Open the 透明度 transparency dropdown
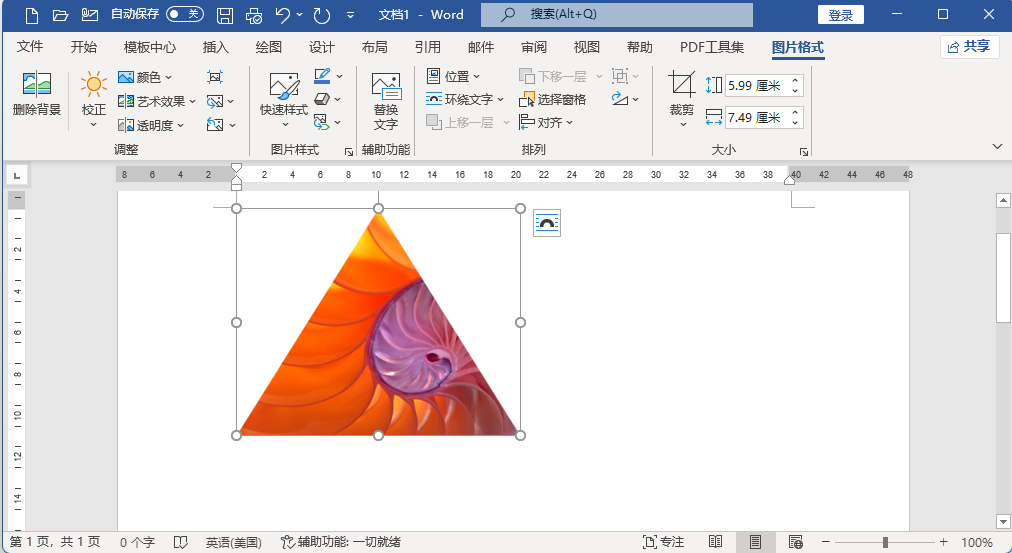 pos(152,125)
